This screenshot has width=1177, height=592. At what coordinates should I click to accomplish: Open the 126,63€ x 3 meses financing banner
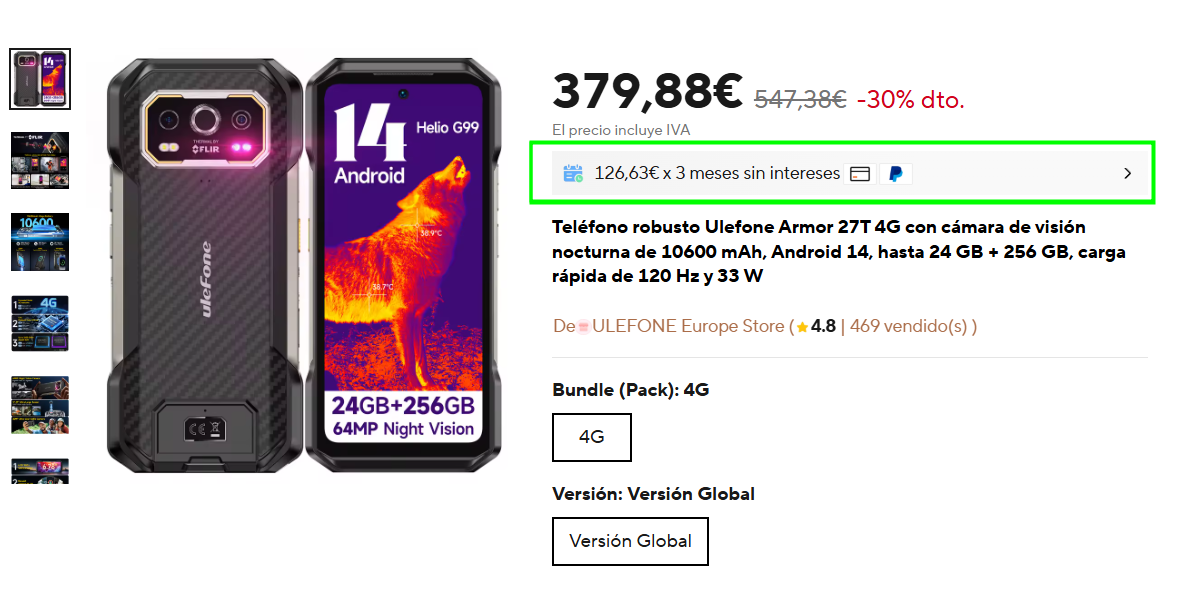tap(842, 173)
